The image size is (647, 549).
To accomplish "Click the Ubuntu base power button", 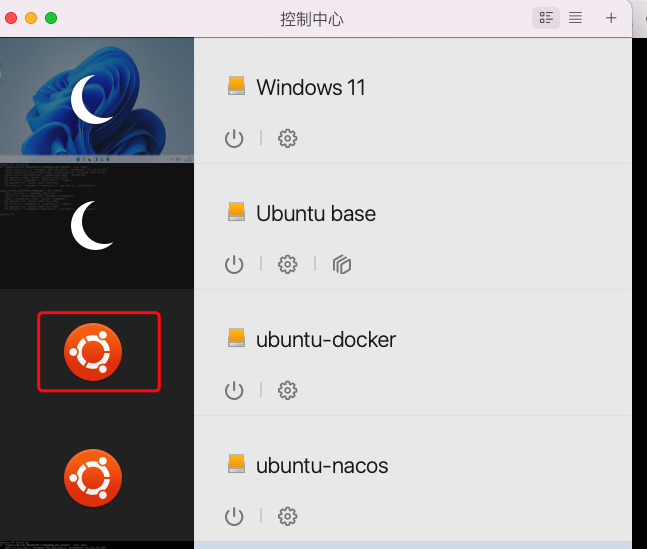I will click(x=234, y=264).
